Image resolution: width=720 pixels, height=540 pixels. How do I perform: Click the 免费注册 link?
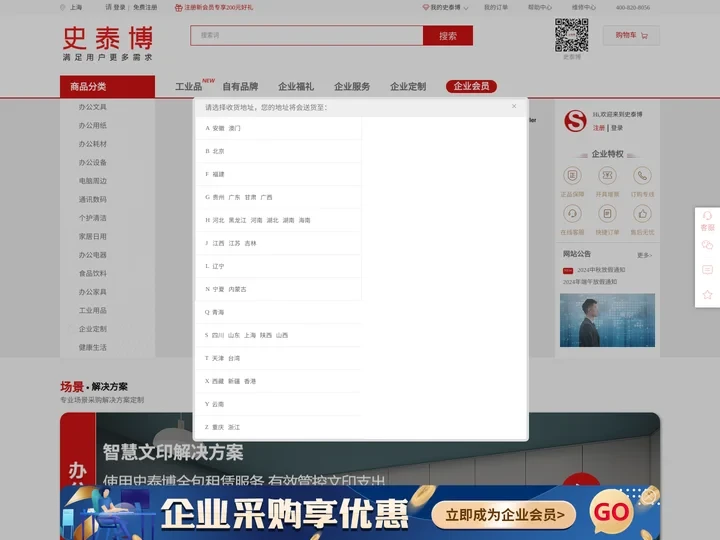click(x=145, y=7)
